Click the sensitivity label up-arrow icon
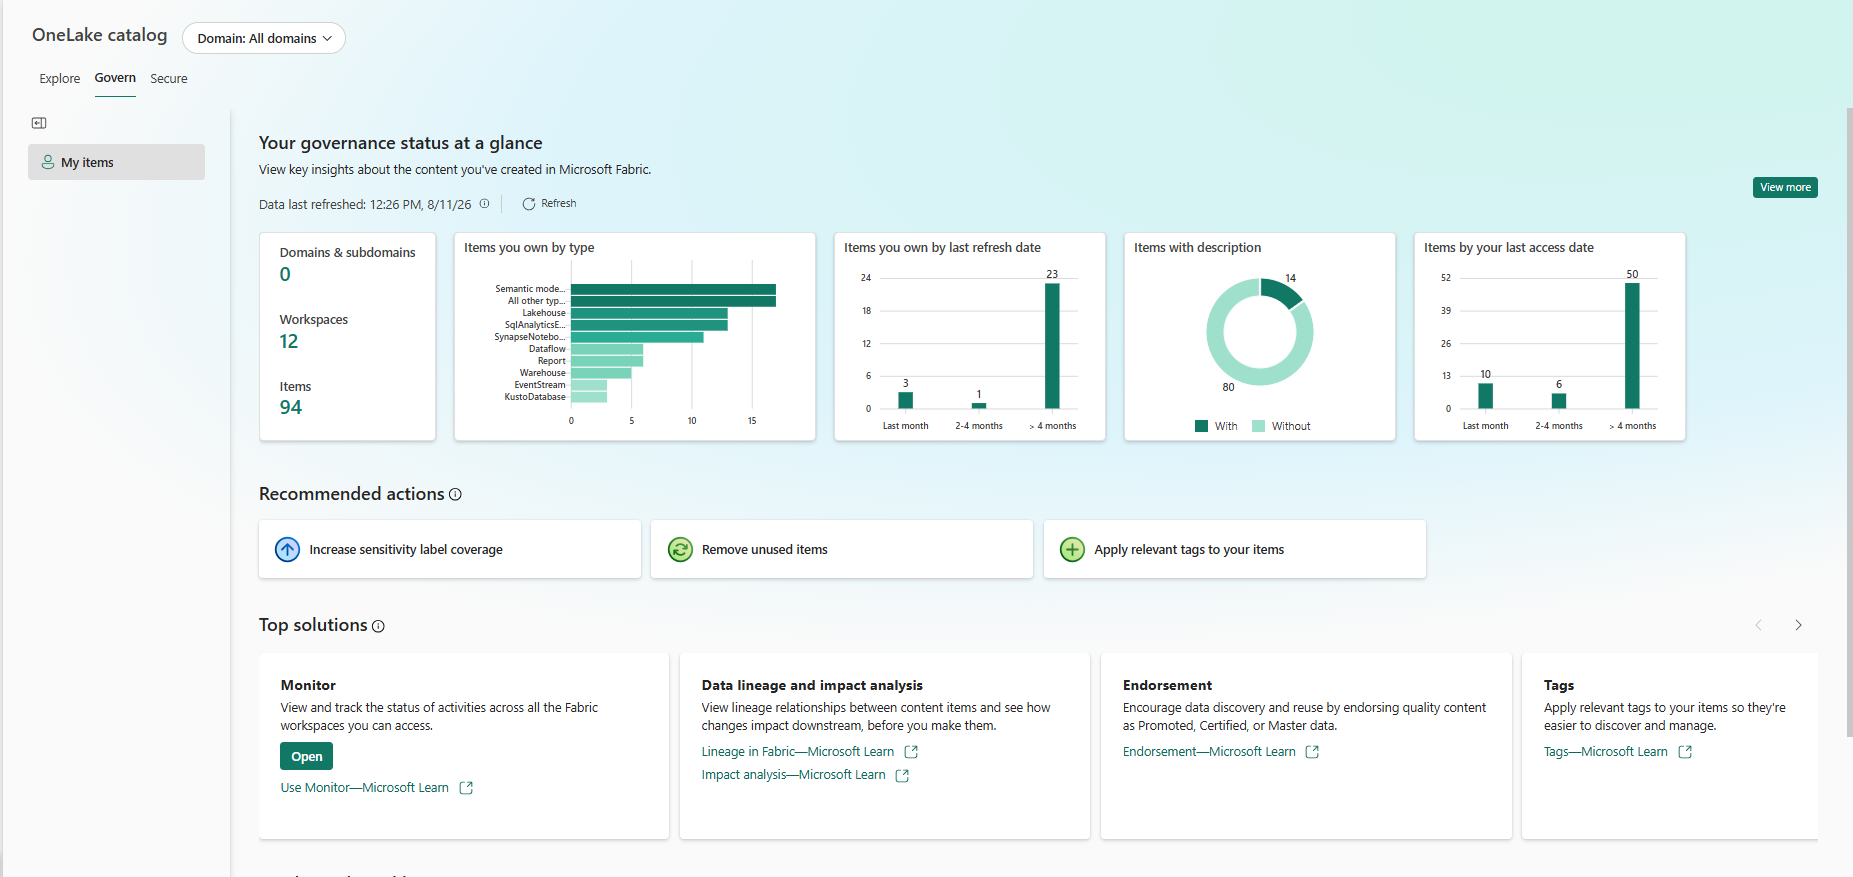1853x877 pixels. (287, 549)
